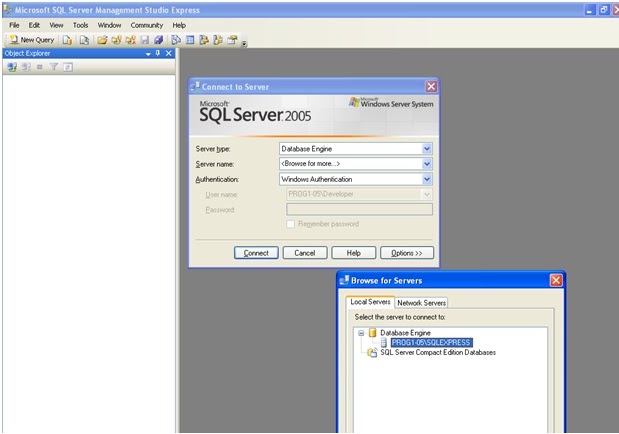Open the Edit menu
The image size is (619, 434).
coord(34,25)
